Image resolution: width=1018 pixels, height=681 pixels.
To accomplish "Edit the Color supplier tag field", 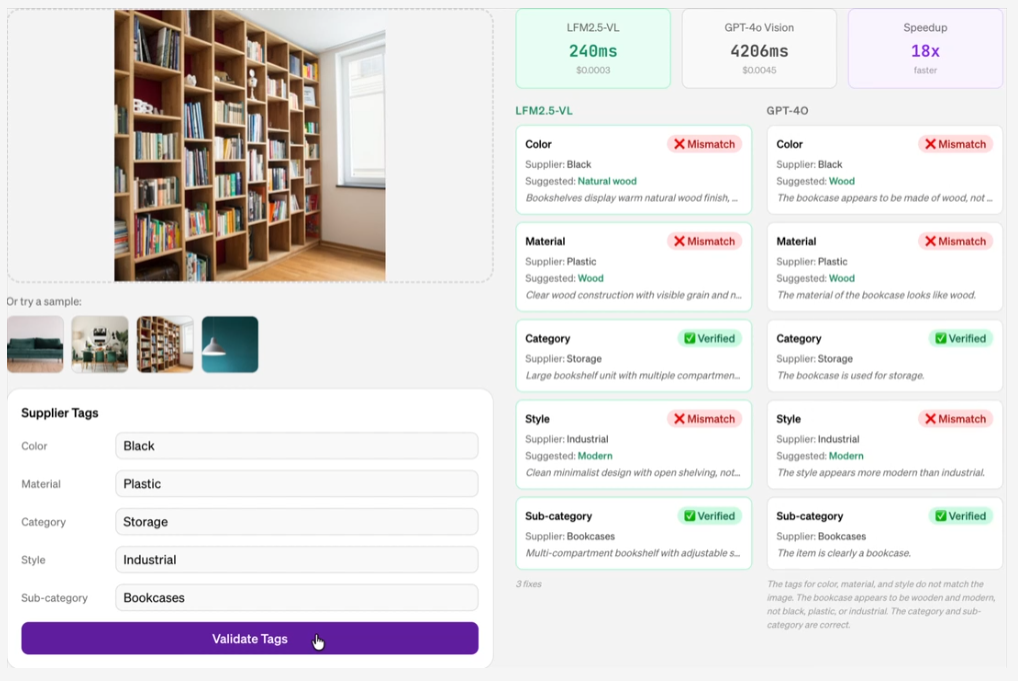I will point(296,446).
